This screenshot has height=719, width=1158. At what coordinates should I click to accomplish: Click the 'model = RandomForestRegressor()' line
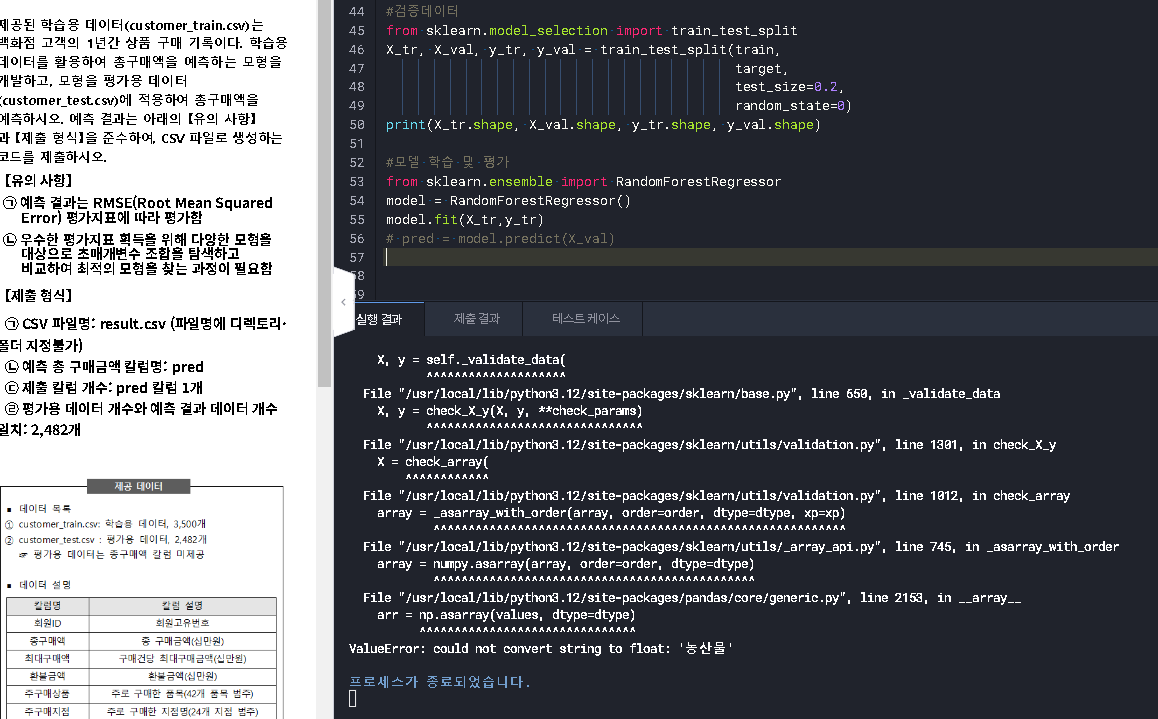tap(508, 201)
